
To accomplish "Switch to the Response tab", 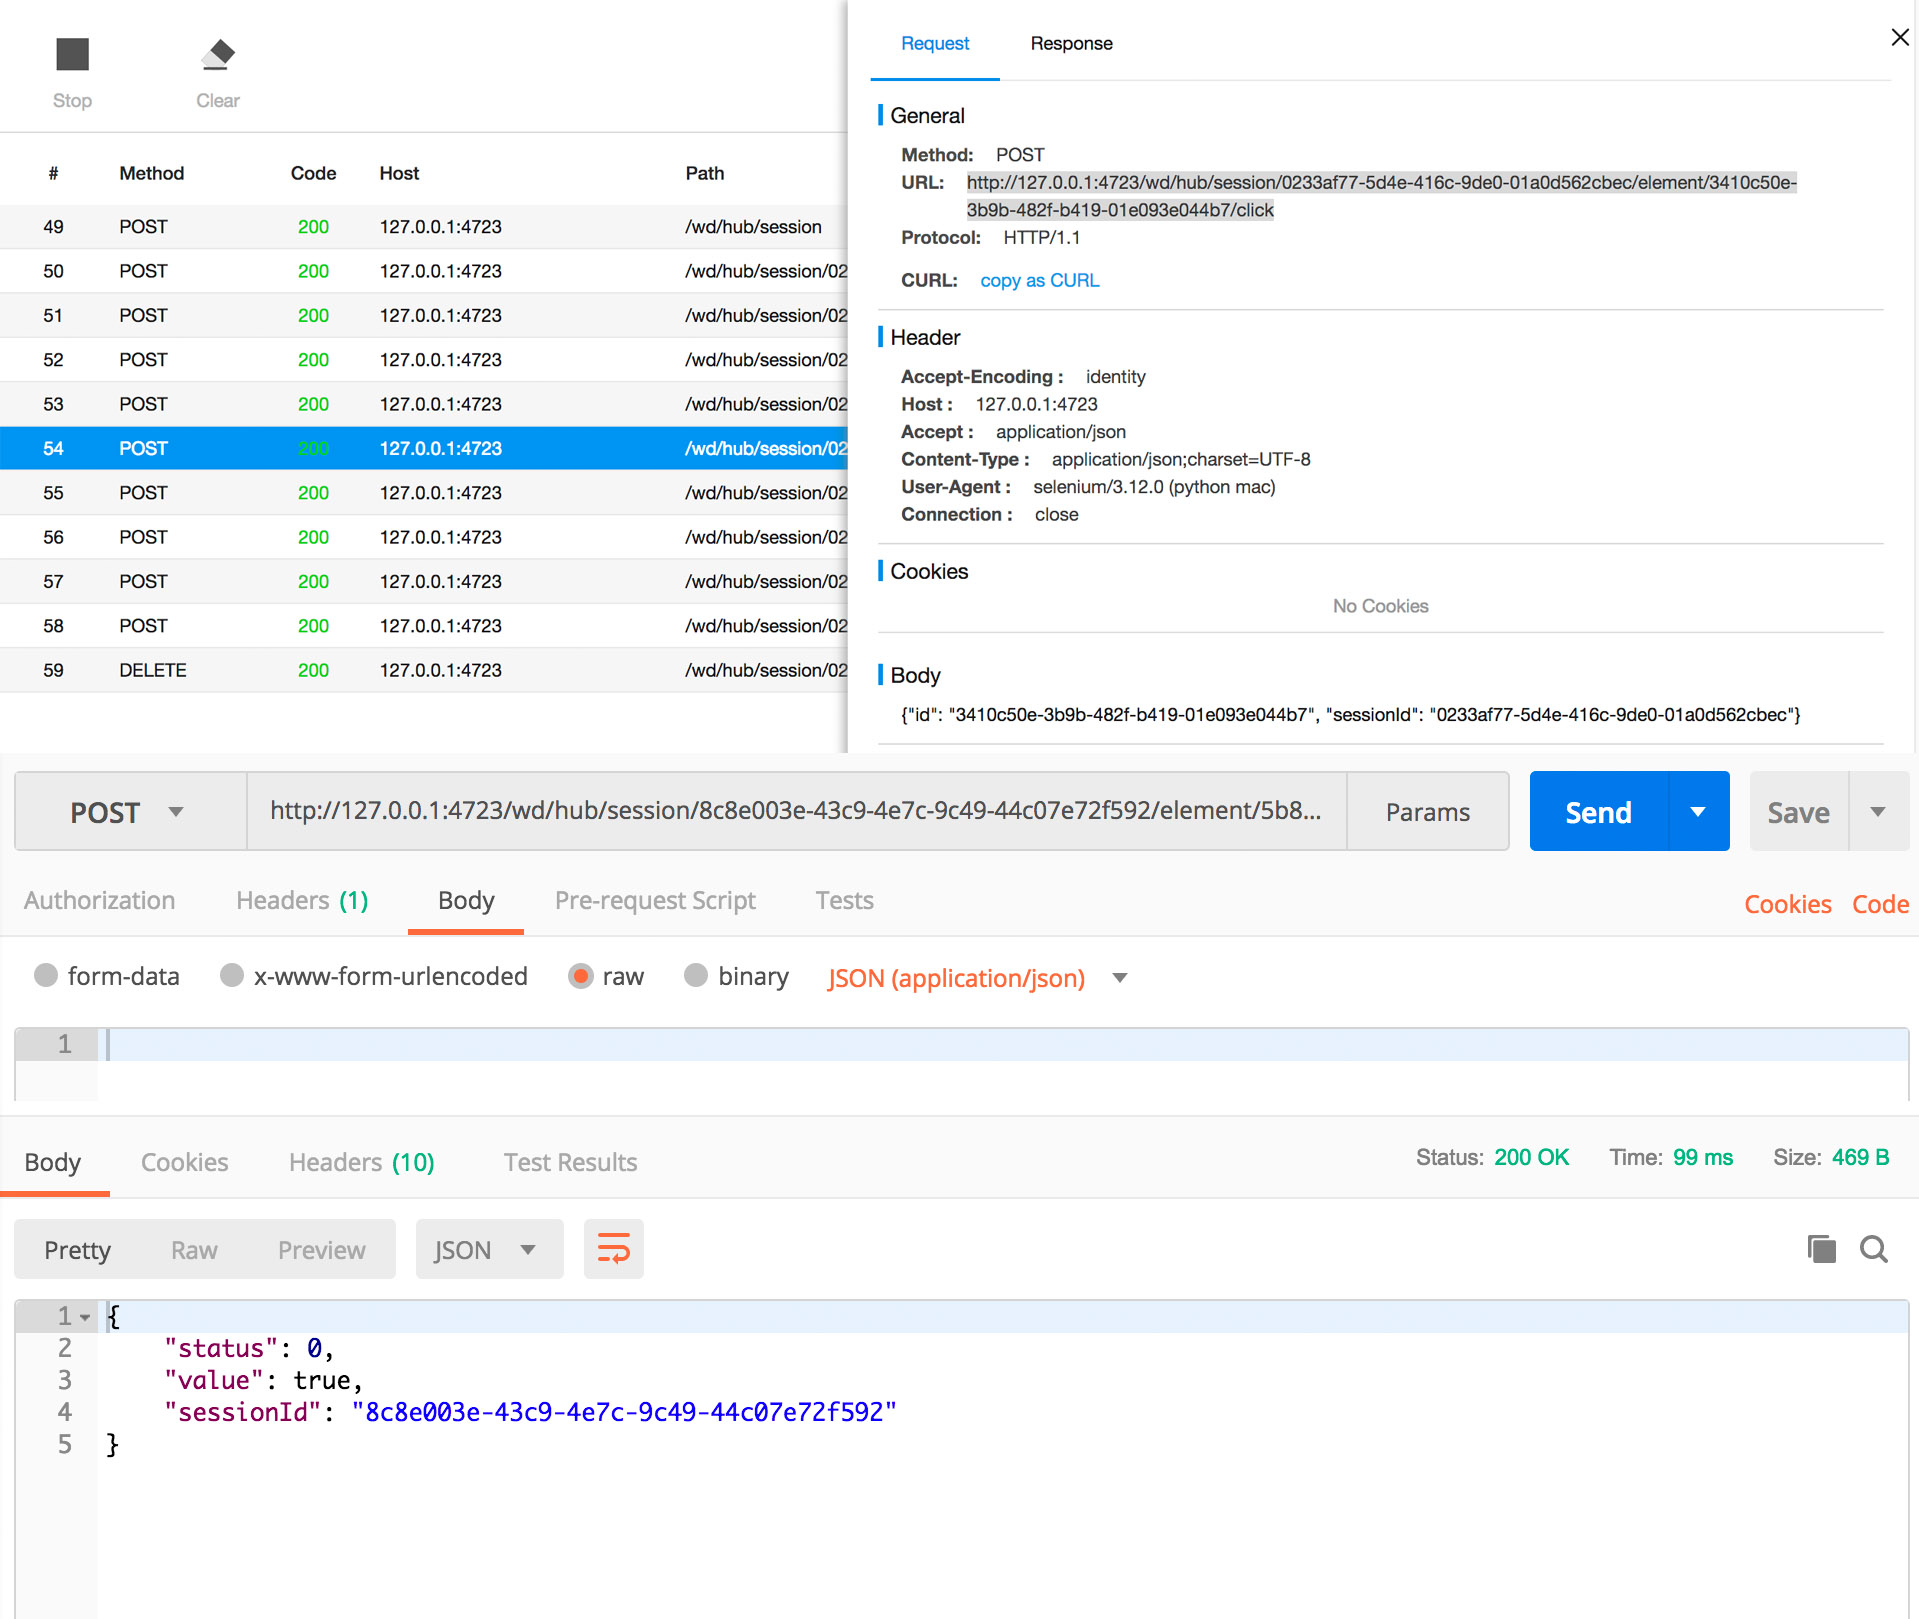I will [x=1071, y=43].
